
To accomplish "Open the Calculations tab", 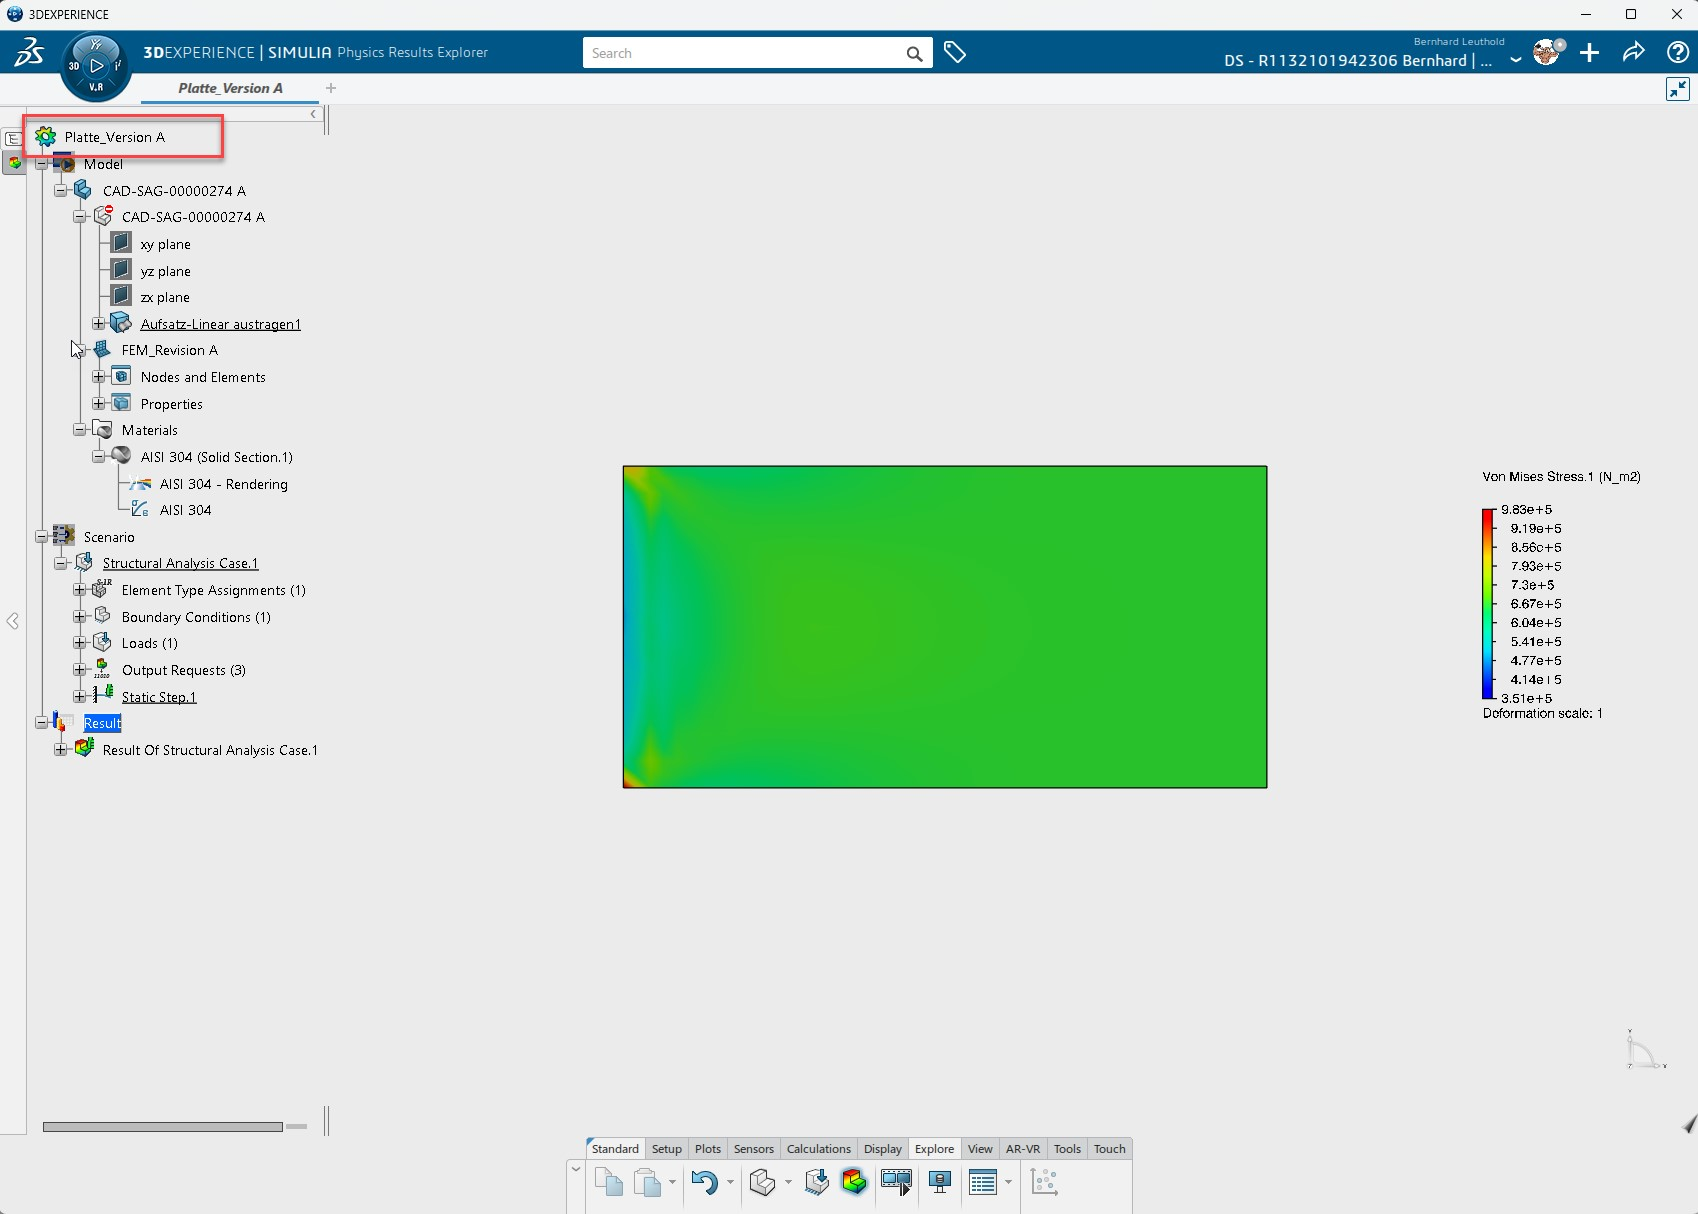I will pos(818,1149).
